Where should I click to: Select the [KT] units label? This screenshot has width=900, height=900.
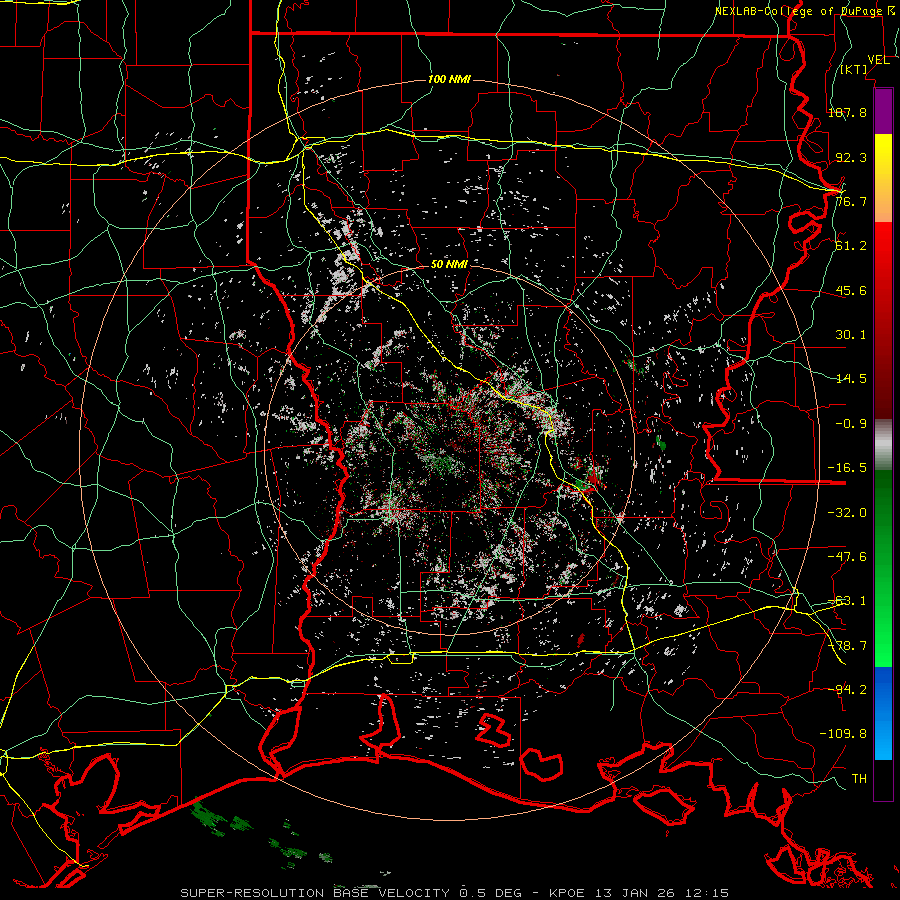(854, 69)
